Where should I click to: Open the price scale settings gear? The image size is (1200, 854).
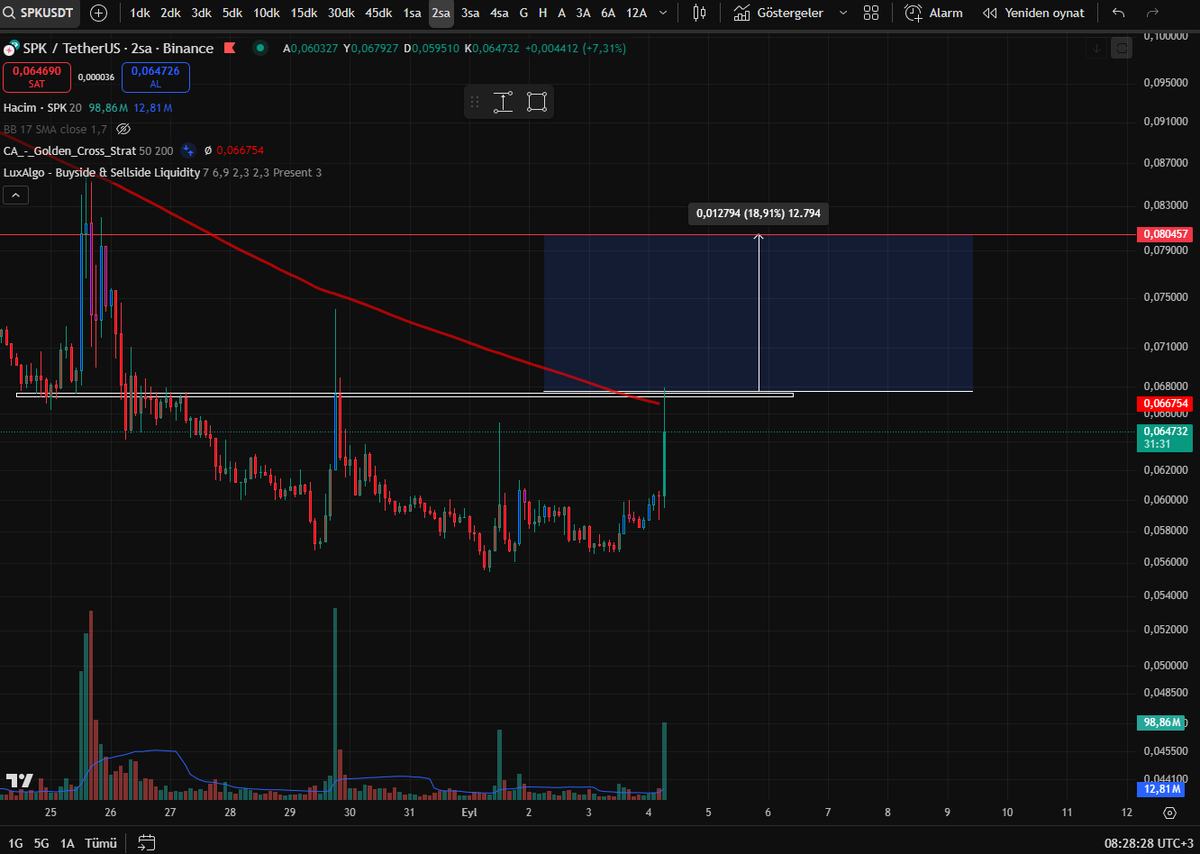coord(1169,813)
